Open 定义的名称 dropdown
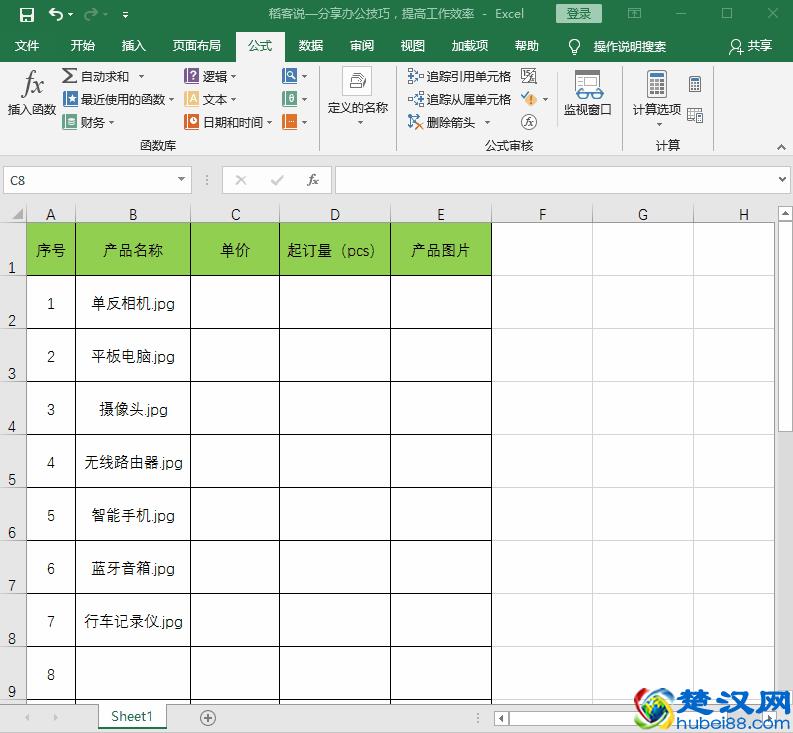The height and width of the screenshot is (733, 793). [x=358, y=97]
